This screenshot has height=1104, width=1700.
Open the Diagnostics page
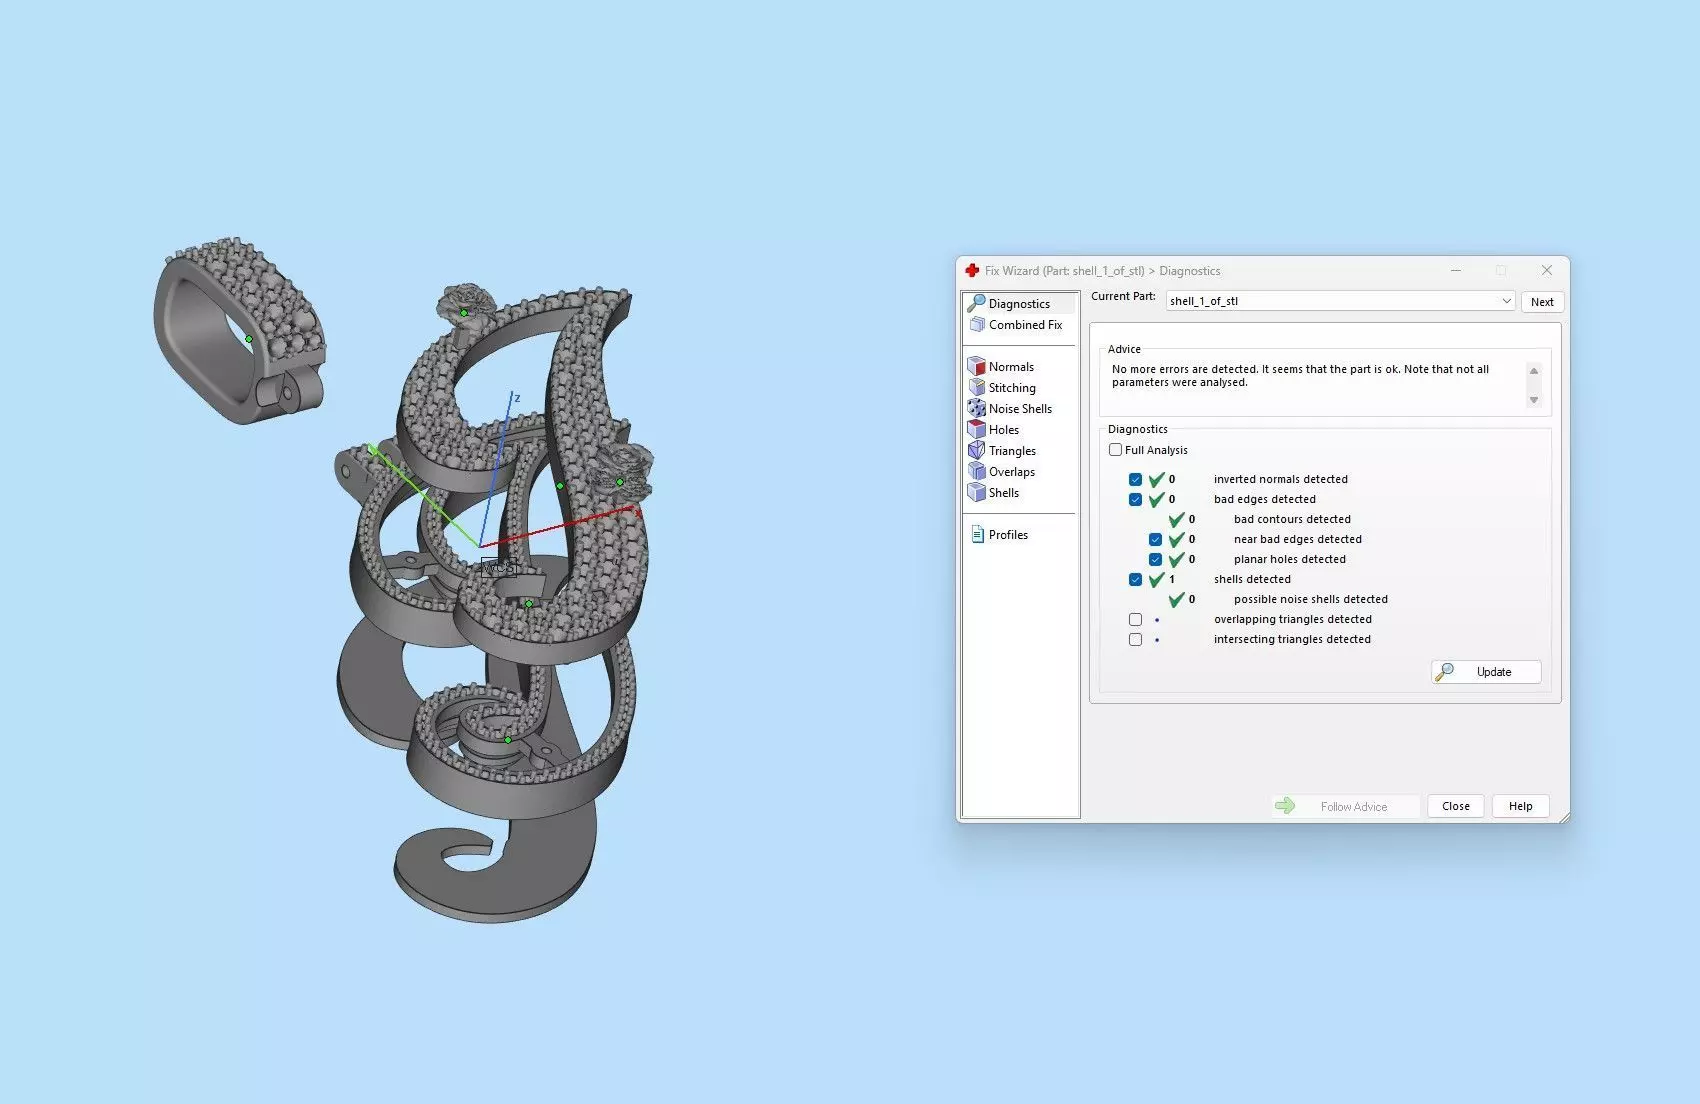coord(1019,304)
